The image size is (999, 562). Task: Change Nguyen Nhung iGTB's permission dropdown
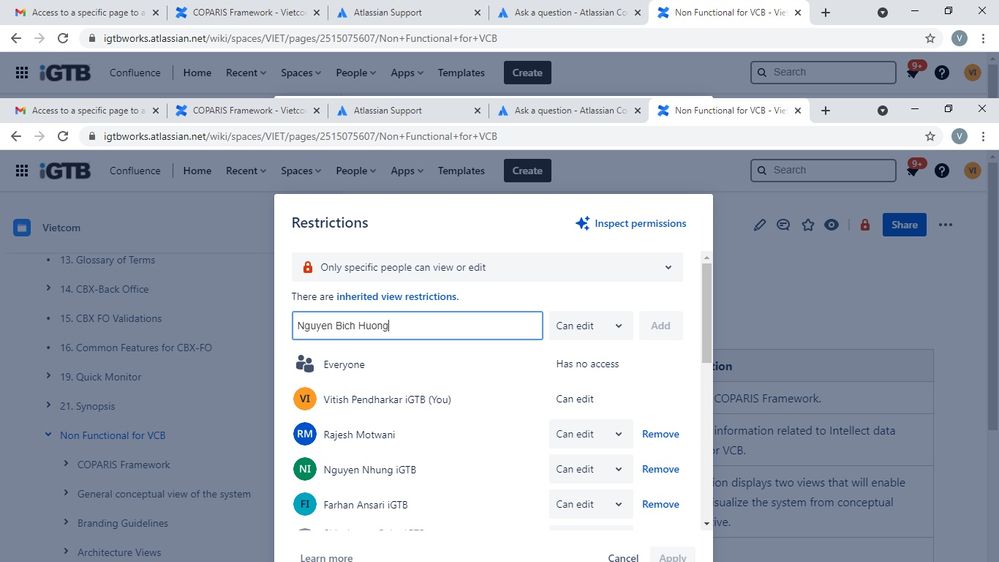click(x=591, y=469)
